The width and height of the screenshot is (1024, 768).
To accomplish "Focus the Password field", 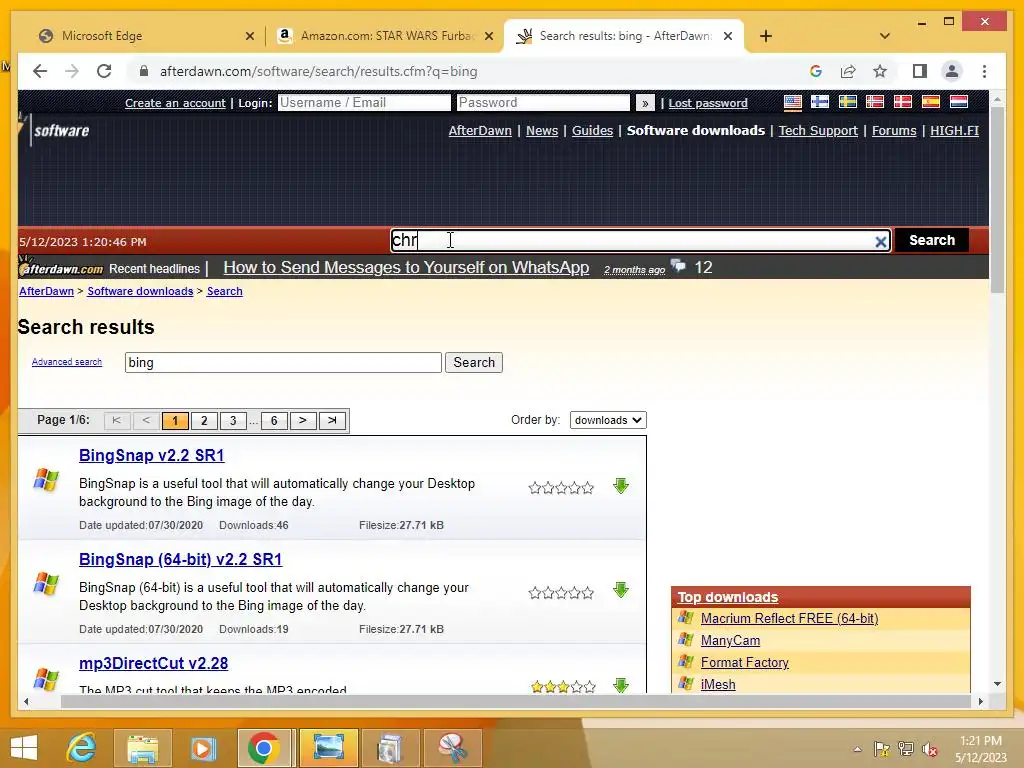I will pyautogui.click(x=543, y=103).
